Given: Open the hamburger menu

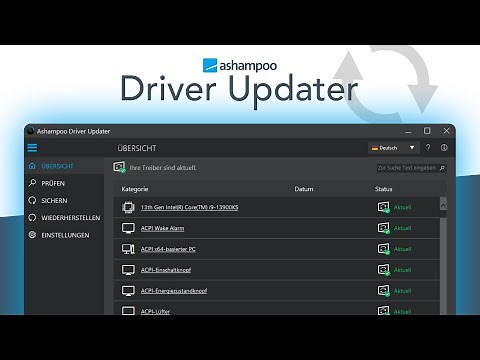Looking at the screenshot, I should tap(32, 148).
